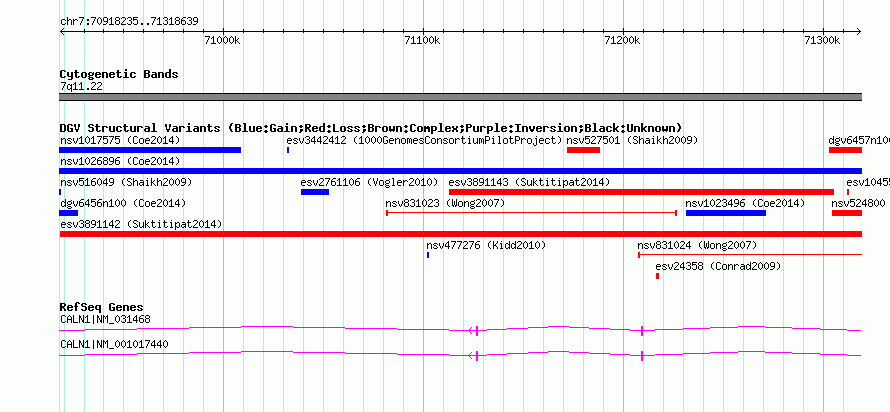Click the esv2761106 blue gain bar
This screenshot has height=412, width=890.
click(x=314, y=192)
